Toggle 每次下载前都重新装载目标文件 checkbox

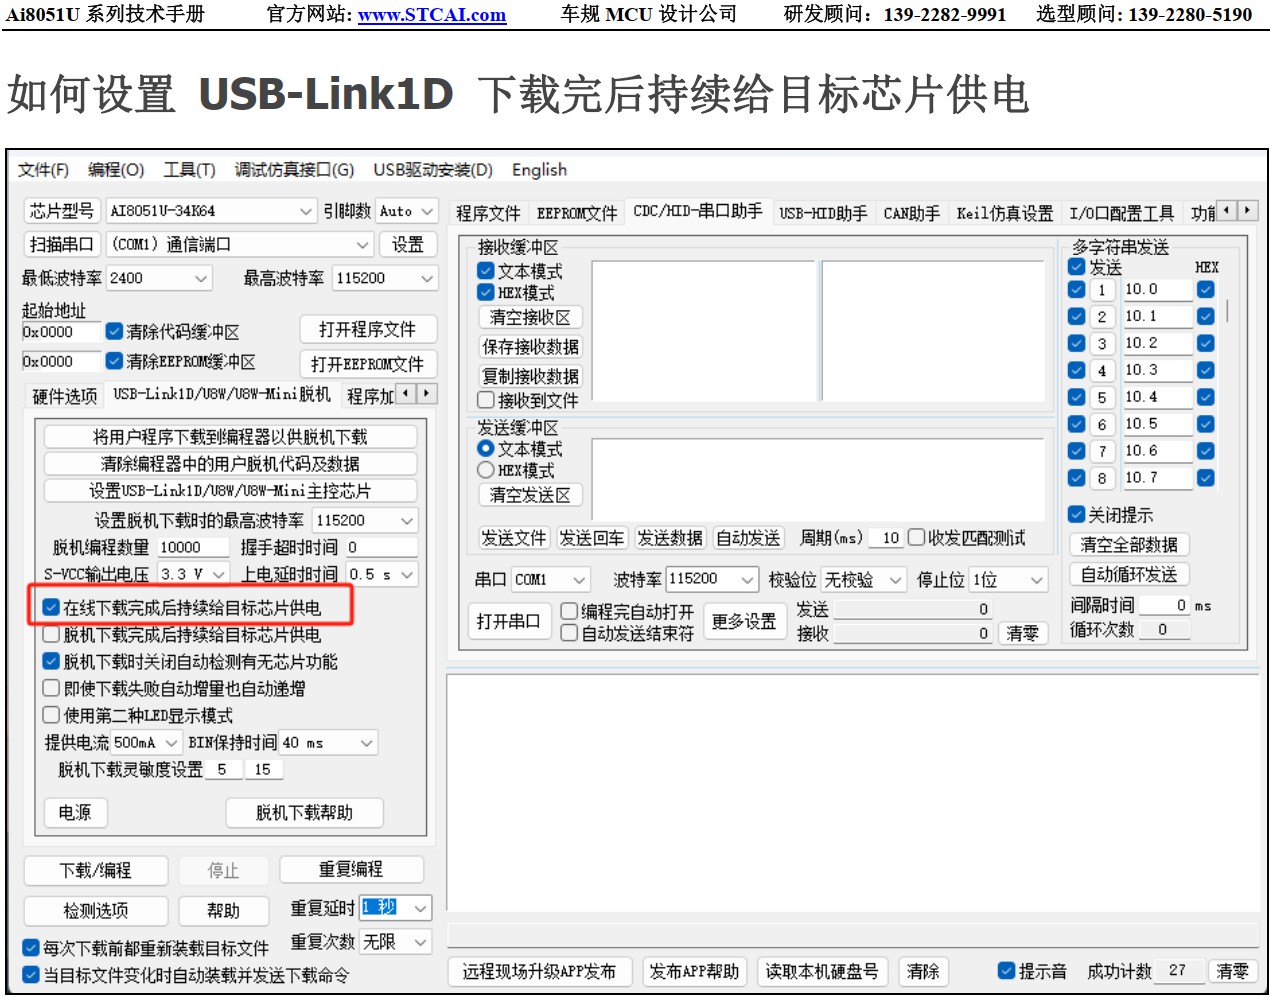pyautogui.click(x=32, y=947)
